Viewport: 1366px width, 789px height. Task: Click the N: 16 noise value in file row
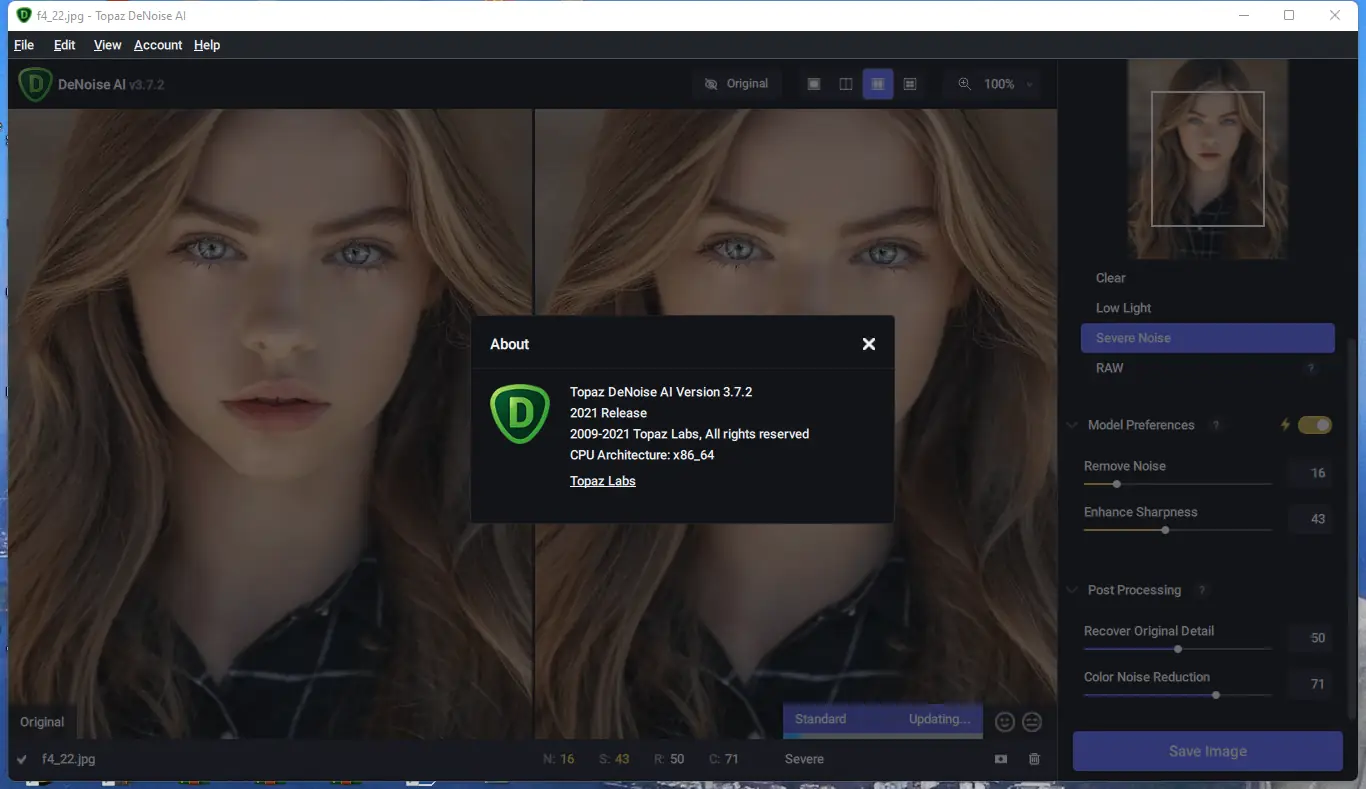click(x=558, y=759)
